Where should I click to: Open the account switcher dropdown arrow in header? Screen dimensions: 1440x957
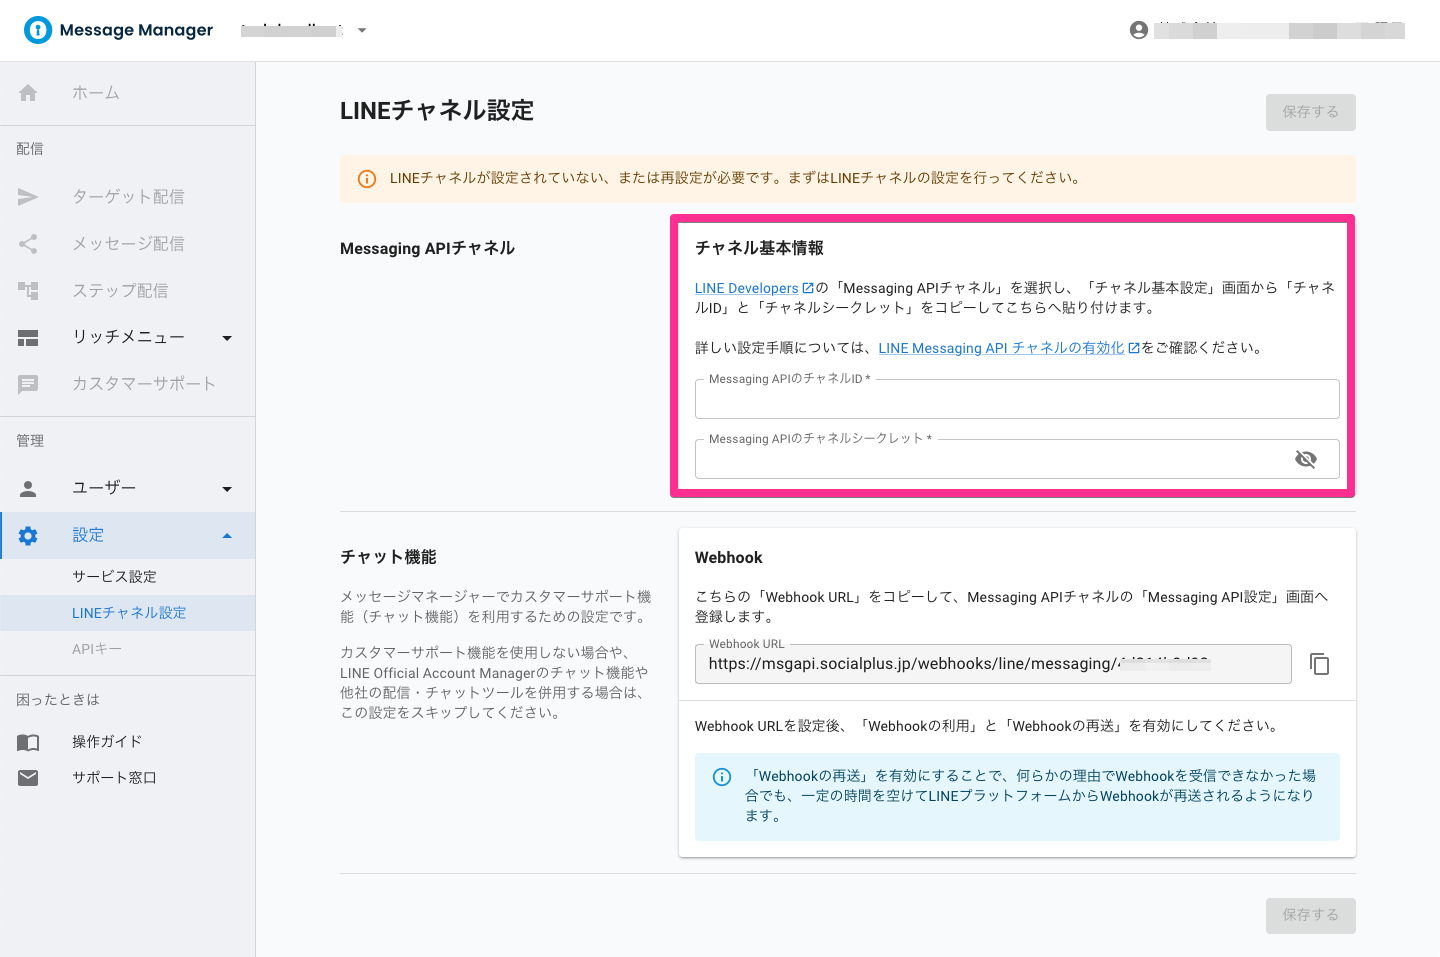[x=362, y=31]
